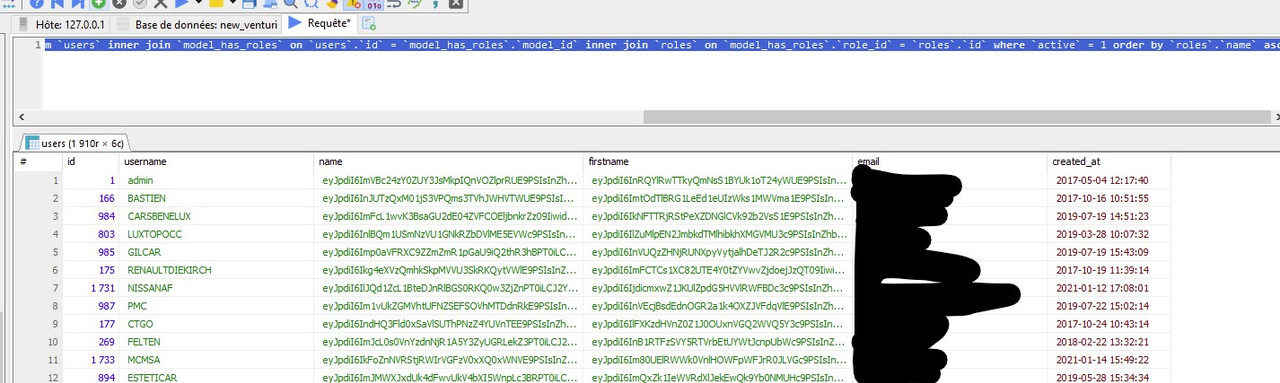Sort by the username column header

pyautogui.click(x=216, y=161)
